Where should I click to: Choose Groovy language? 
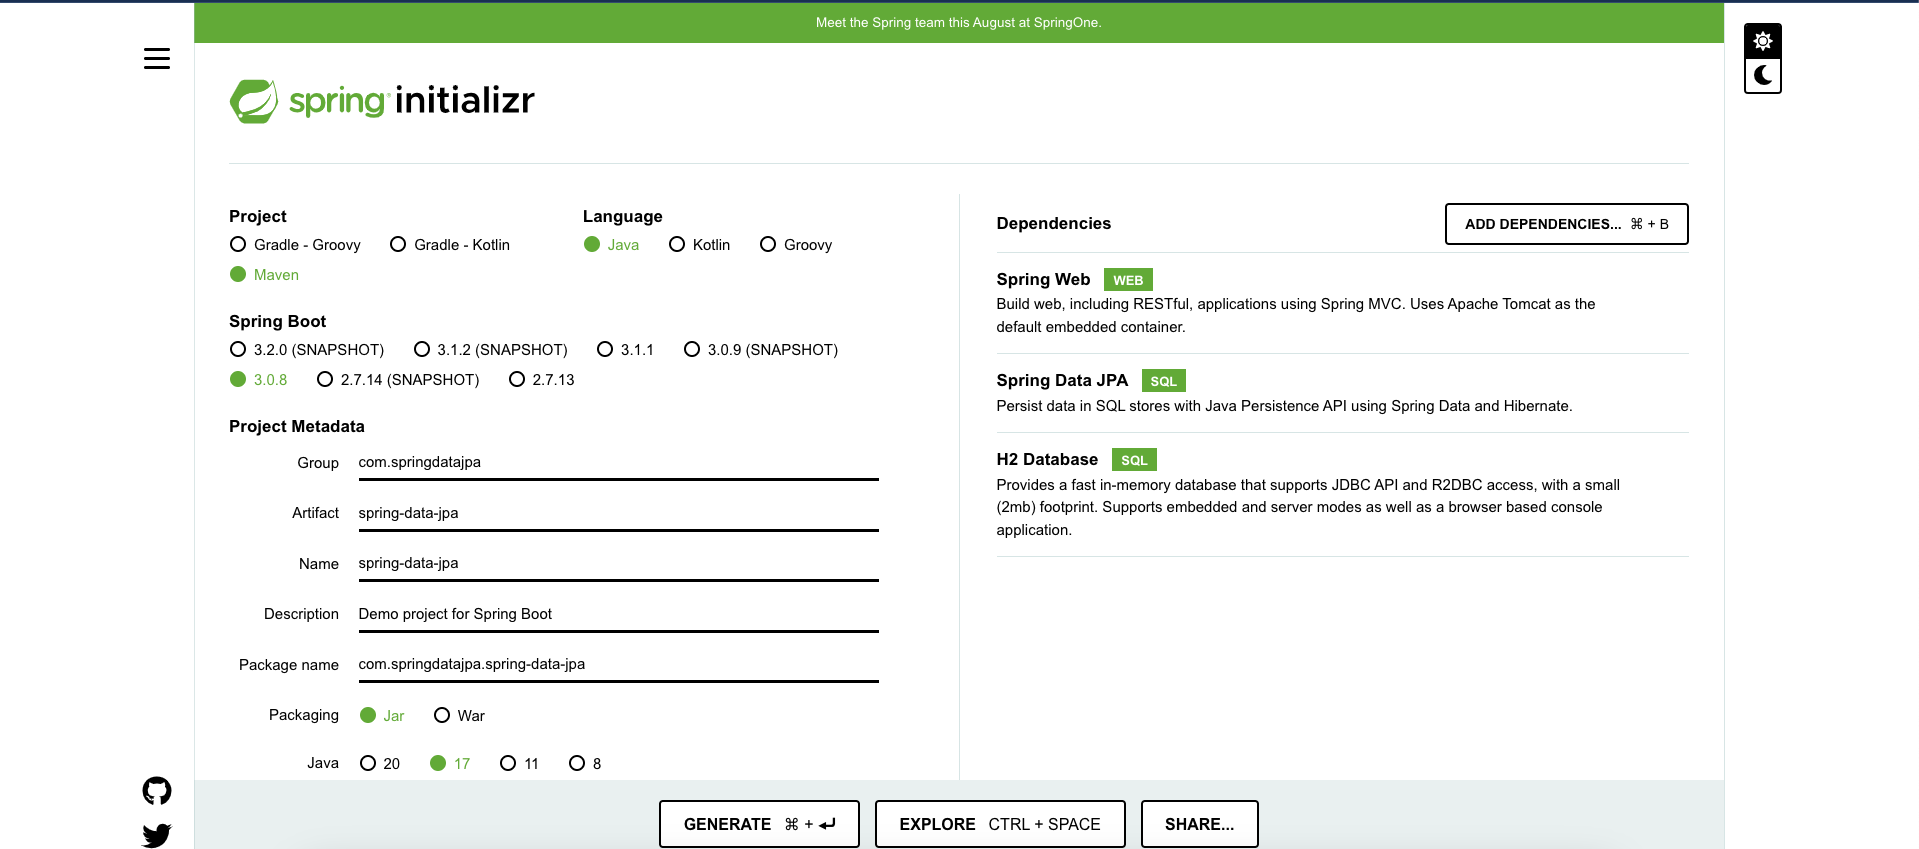click(x=796, y=245)
